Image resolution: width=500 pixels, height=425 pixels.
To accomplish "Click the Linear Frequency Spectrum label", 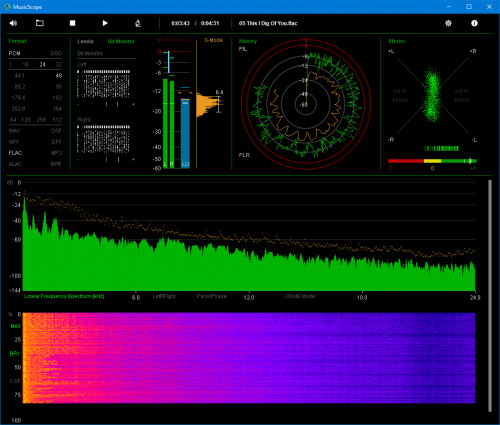I will [x=64, y=296].
